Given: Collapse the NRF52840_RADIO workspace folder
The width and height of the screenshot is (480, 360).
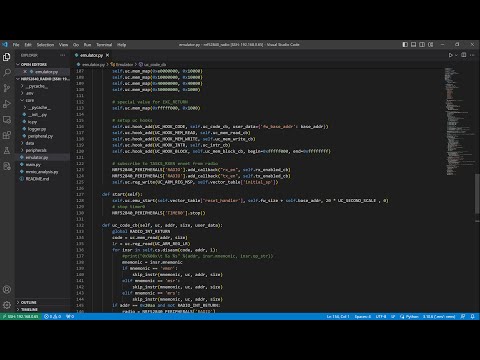Looking at the screenshot, I should tap(43, 79).
